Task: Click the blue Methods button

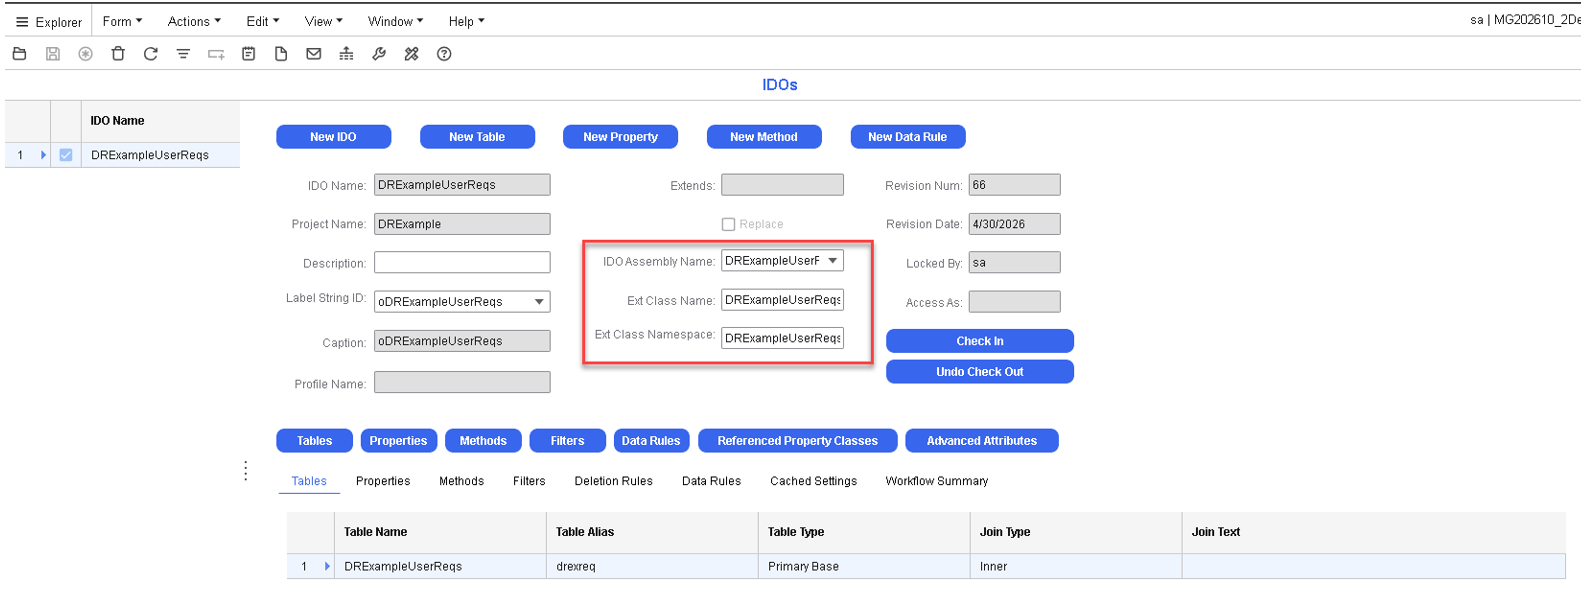Action: (x=483, y=441)
